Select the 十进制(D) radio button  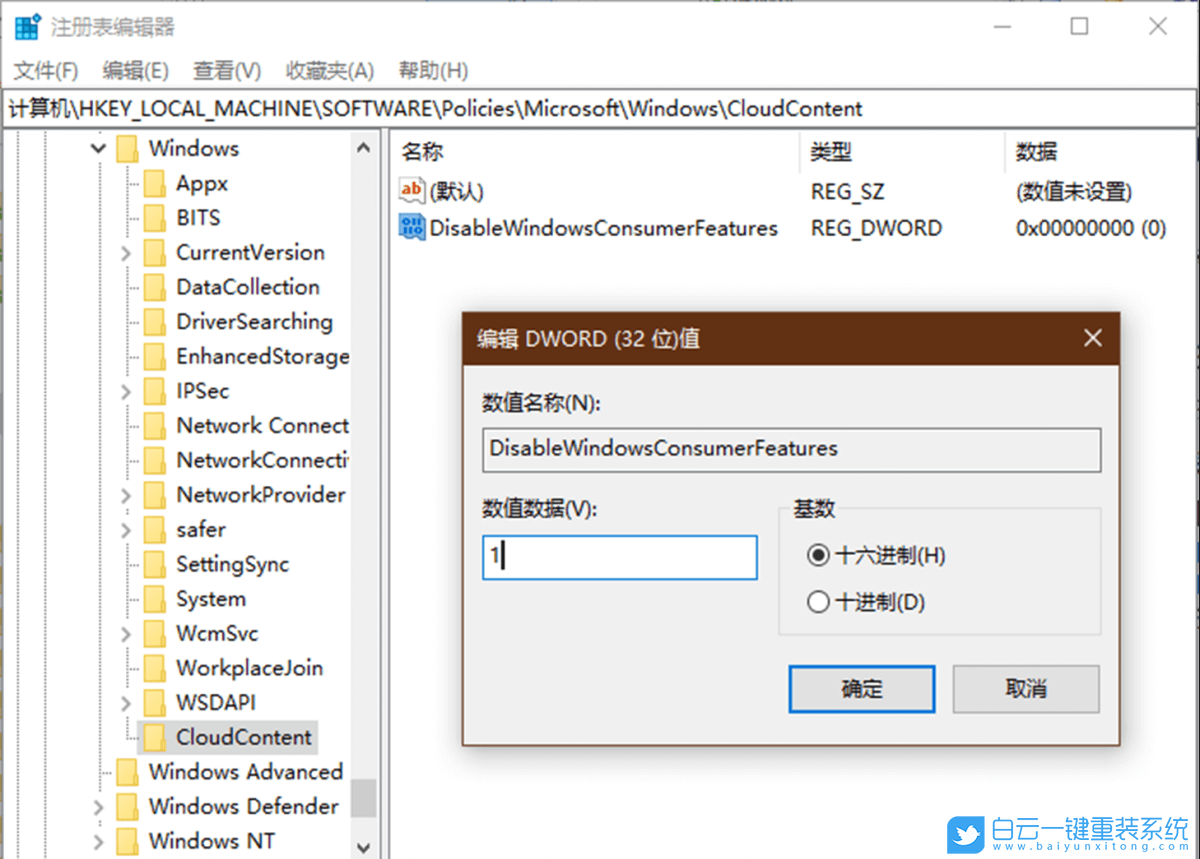tap(818, 602)
